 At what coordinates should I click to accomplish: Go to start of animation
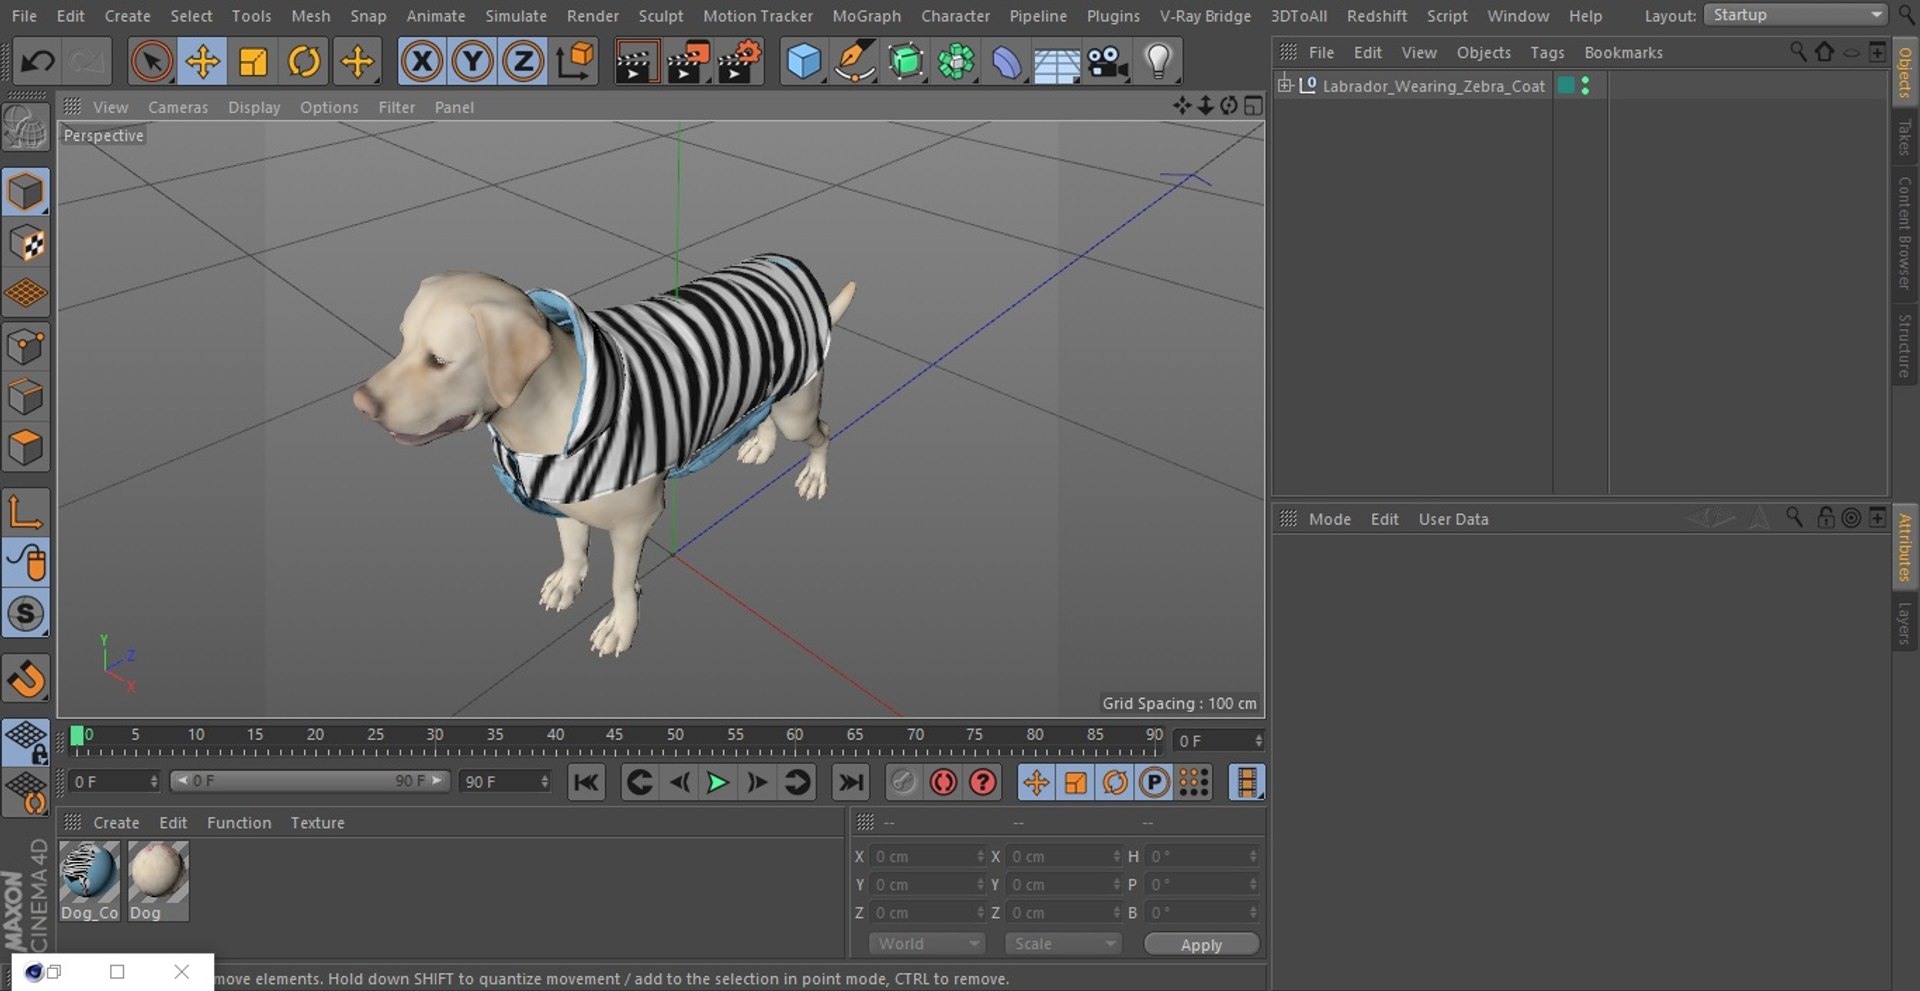[x=587, y=783]
